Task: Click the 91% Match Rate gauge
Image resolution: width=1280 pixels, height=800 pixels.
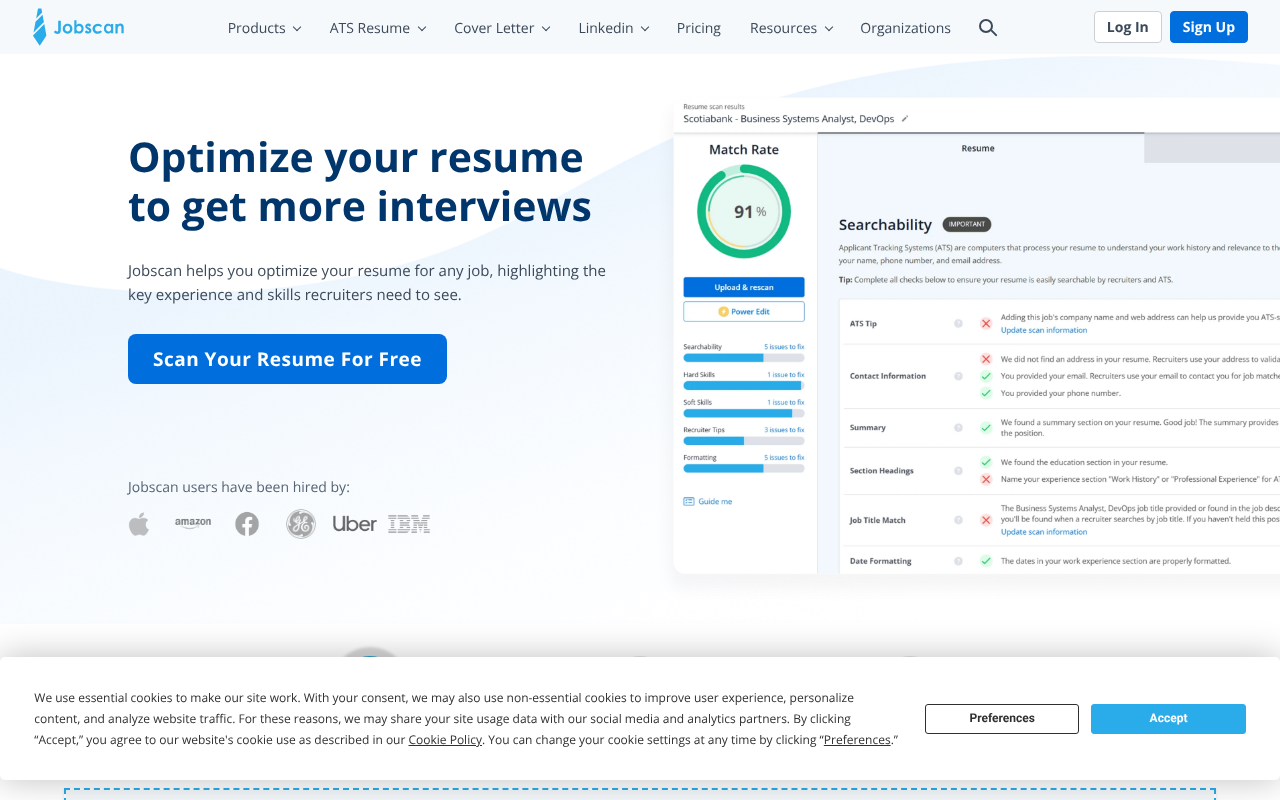Action: [x=744, y=212]
